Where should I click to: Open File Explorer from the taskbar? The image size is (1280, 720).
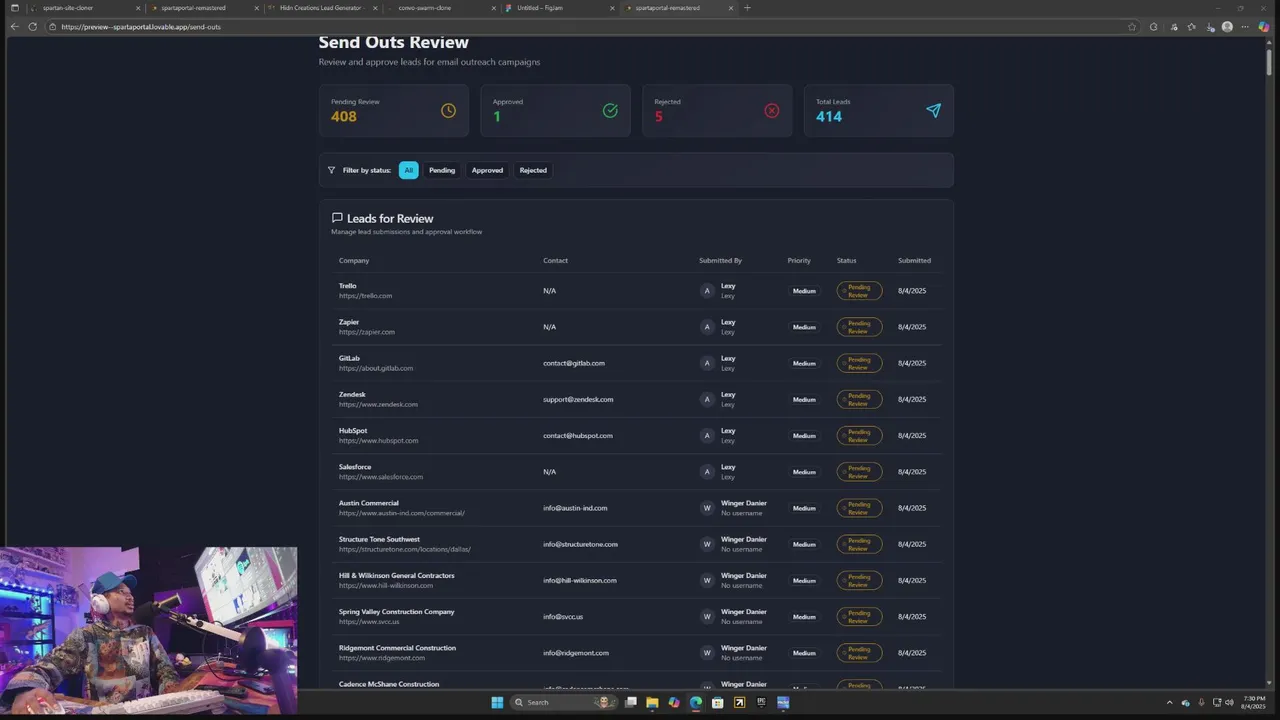652,702
